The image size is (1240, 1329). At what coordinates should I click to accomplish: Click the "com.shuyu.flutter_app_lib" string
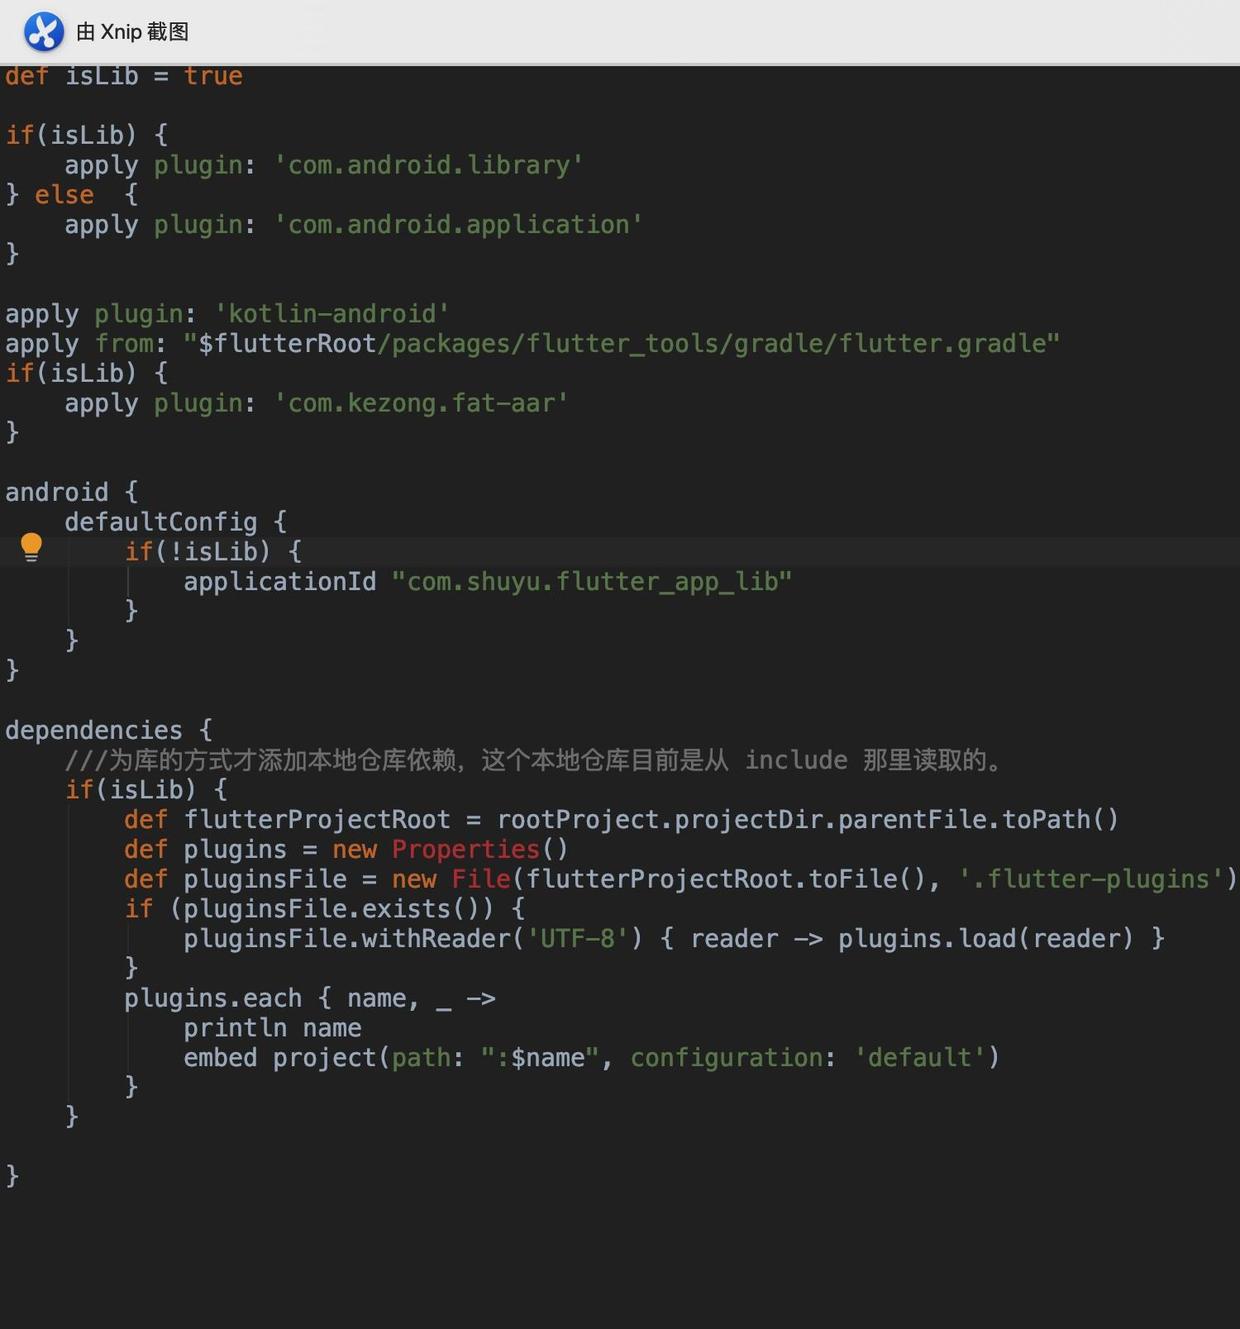pyautogui.click(x=591, y=582)
